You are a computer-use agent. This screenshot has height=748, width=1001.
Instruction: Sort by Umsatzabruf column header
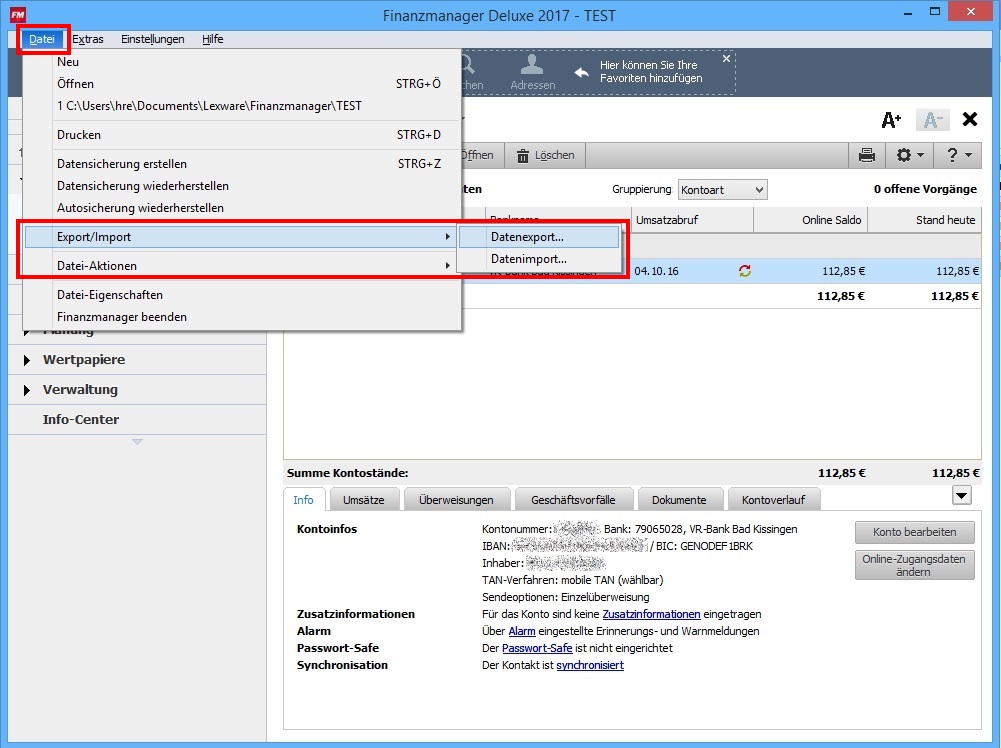point(693,220)
